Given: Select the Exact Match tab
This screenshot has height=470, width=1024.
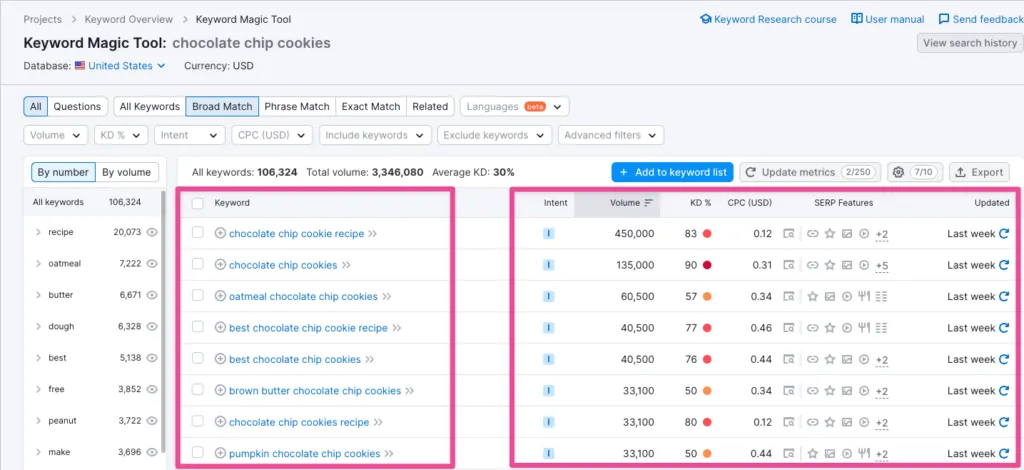Looking at the screenshot, I should 371,106.
